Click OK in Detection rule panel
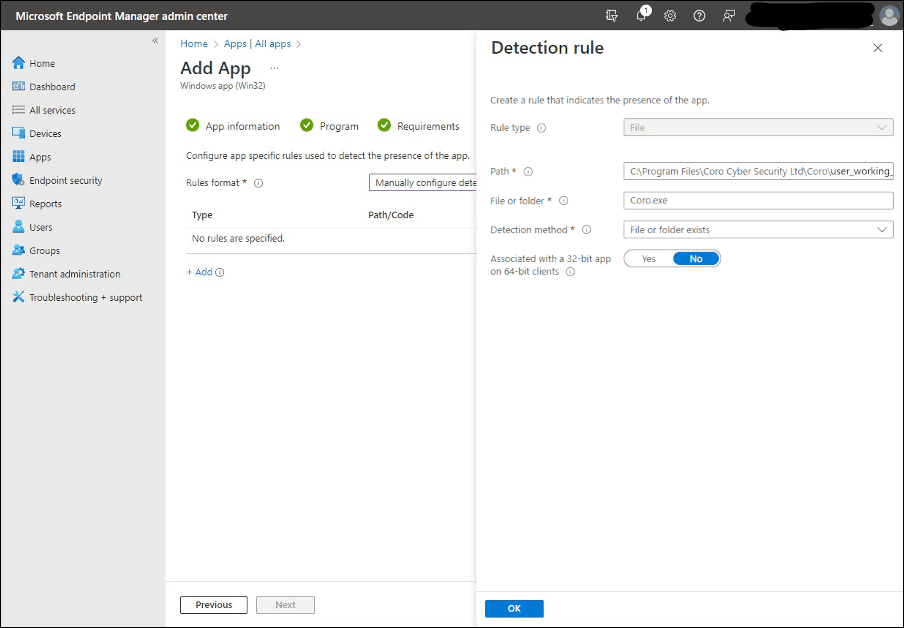Screen dimensions: 904x628 [514, 608]
